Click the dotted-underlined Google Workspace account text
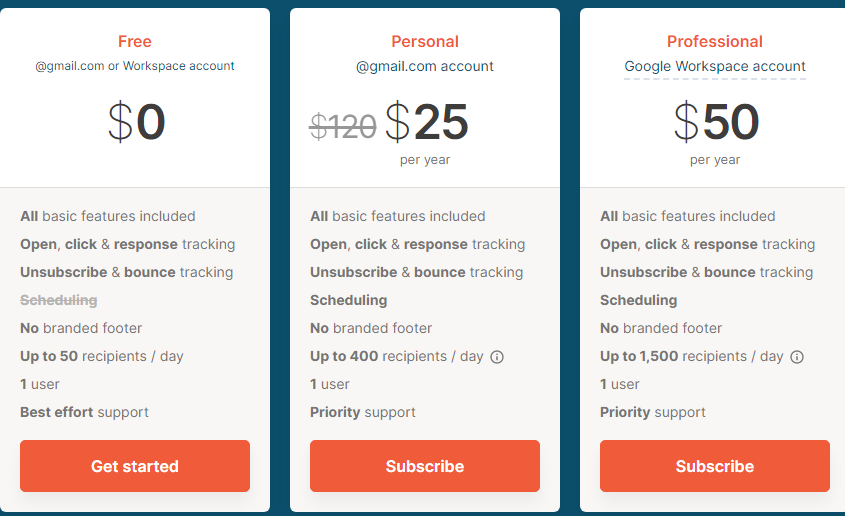Image resolution: width=845 pixels, height=516 pixels. point(715,67)
